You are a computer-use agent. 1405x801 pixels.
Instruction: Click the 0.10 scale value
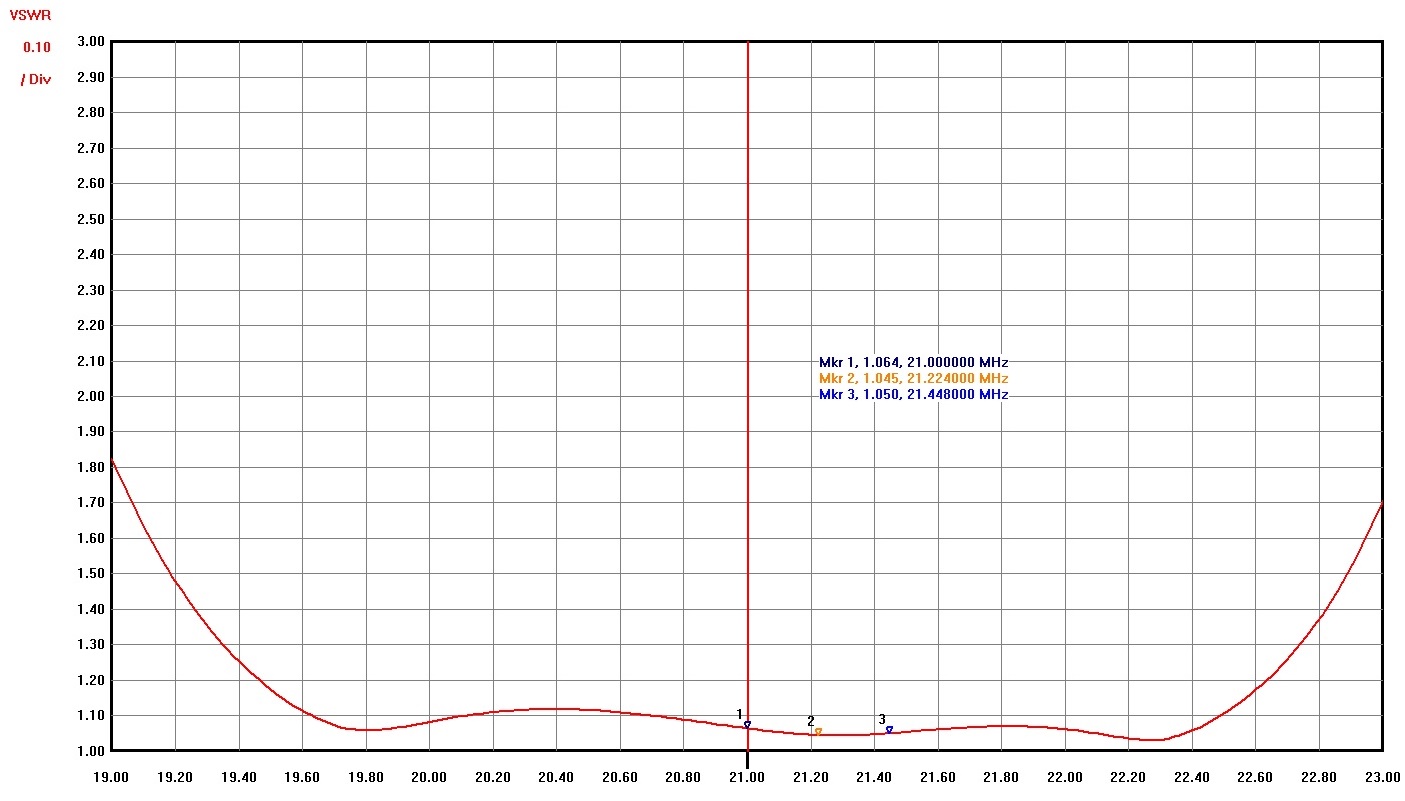click(x=36, y=47)
